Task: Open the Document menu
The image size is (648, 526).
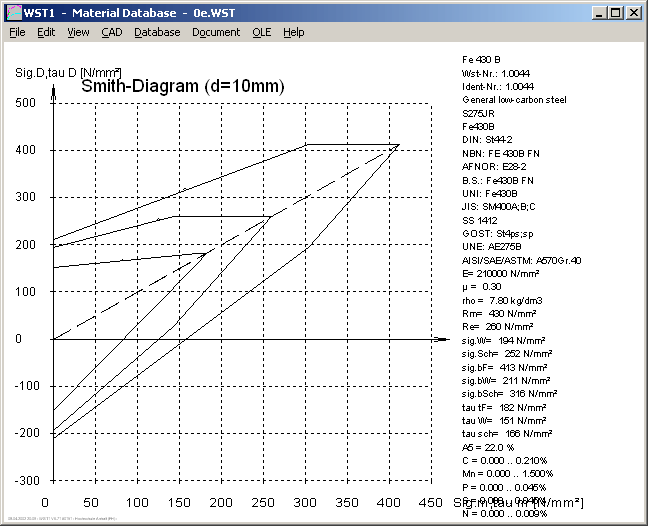Action: (216, 32)
